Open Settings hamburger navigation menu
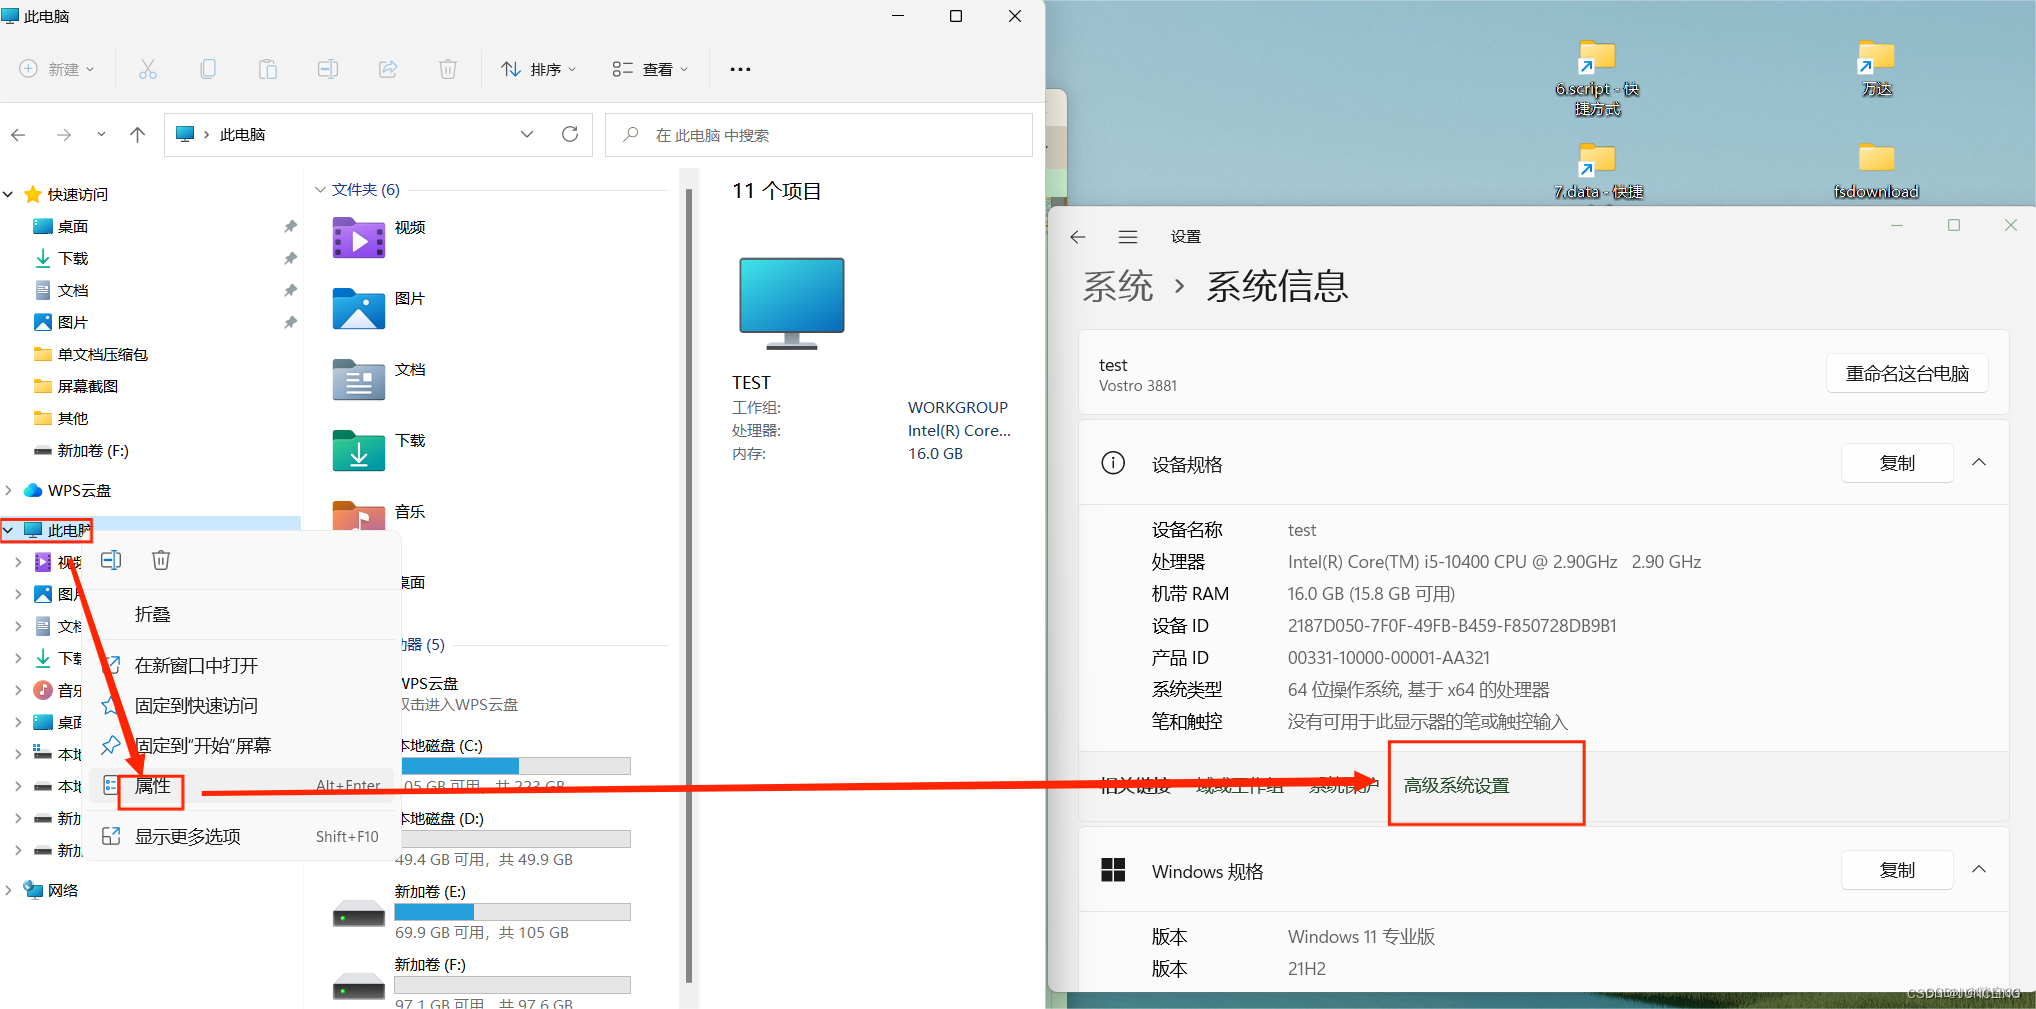Screen dimensions: 2036x1009 (1128, 237)
